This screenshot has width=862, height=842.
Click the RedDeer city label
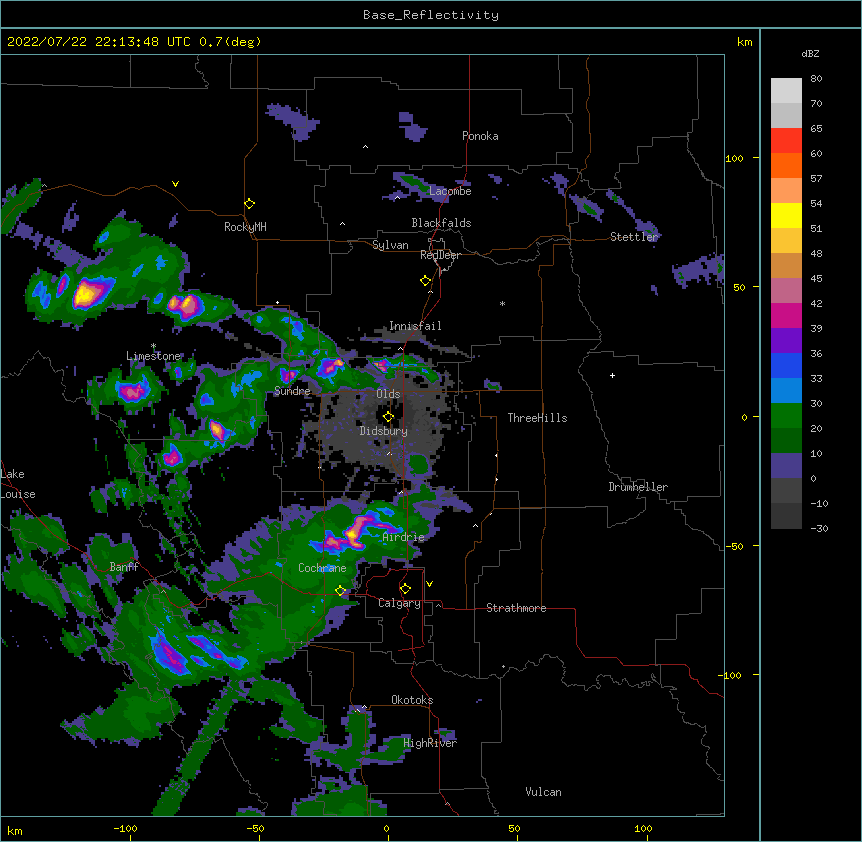point(440,255)
